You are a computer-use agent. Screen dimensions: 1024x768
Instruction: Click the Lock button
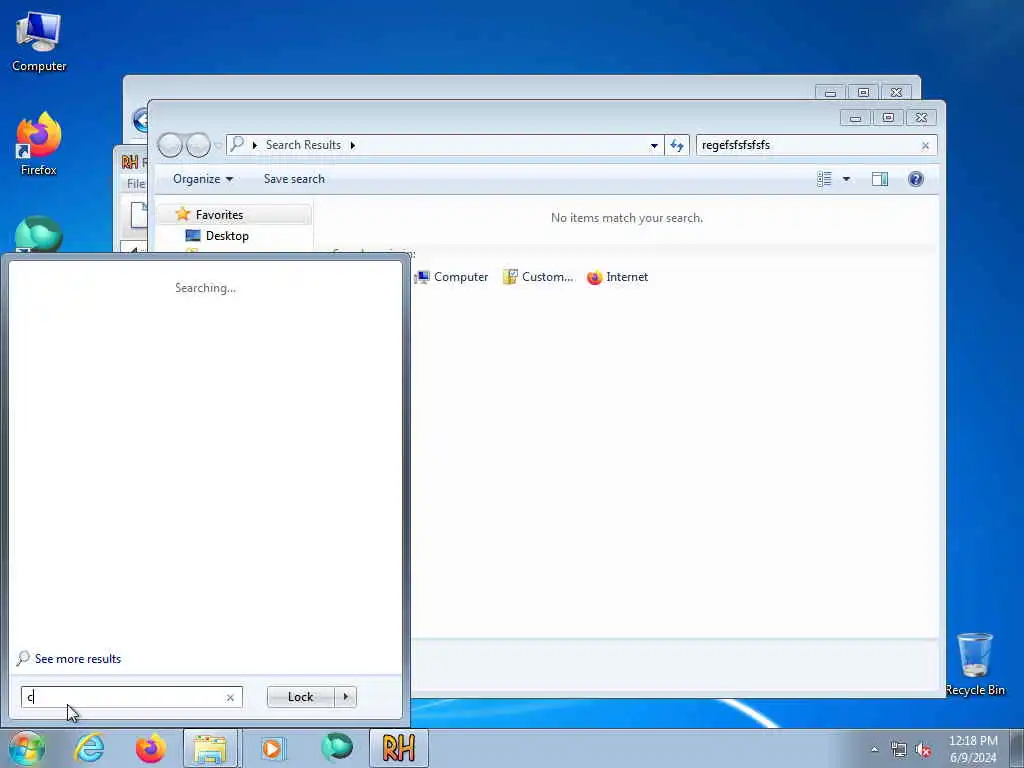300,697
